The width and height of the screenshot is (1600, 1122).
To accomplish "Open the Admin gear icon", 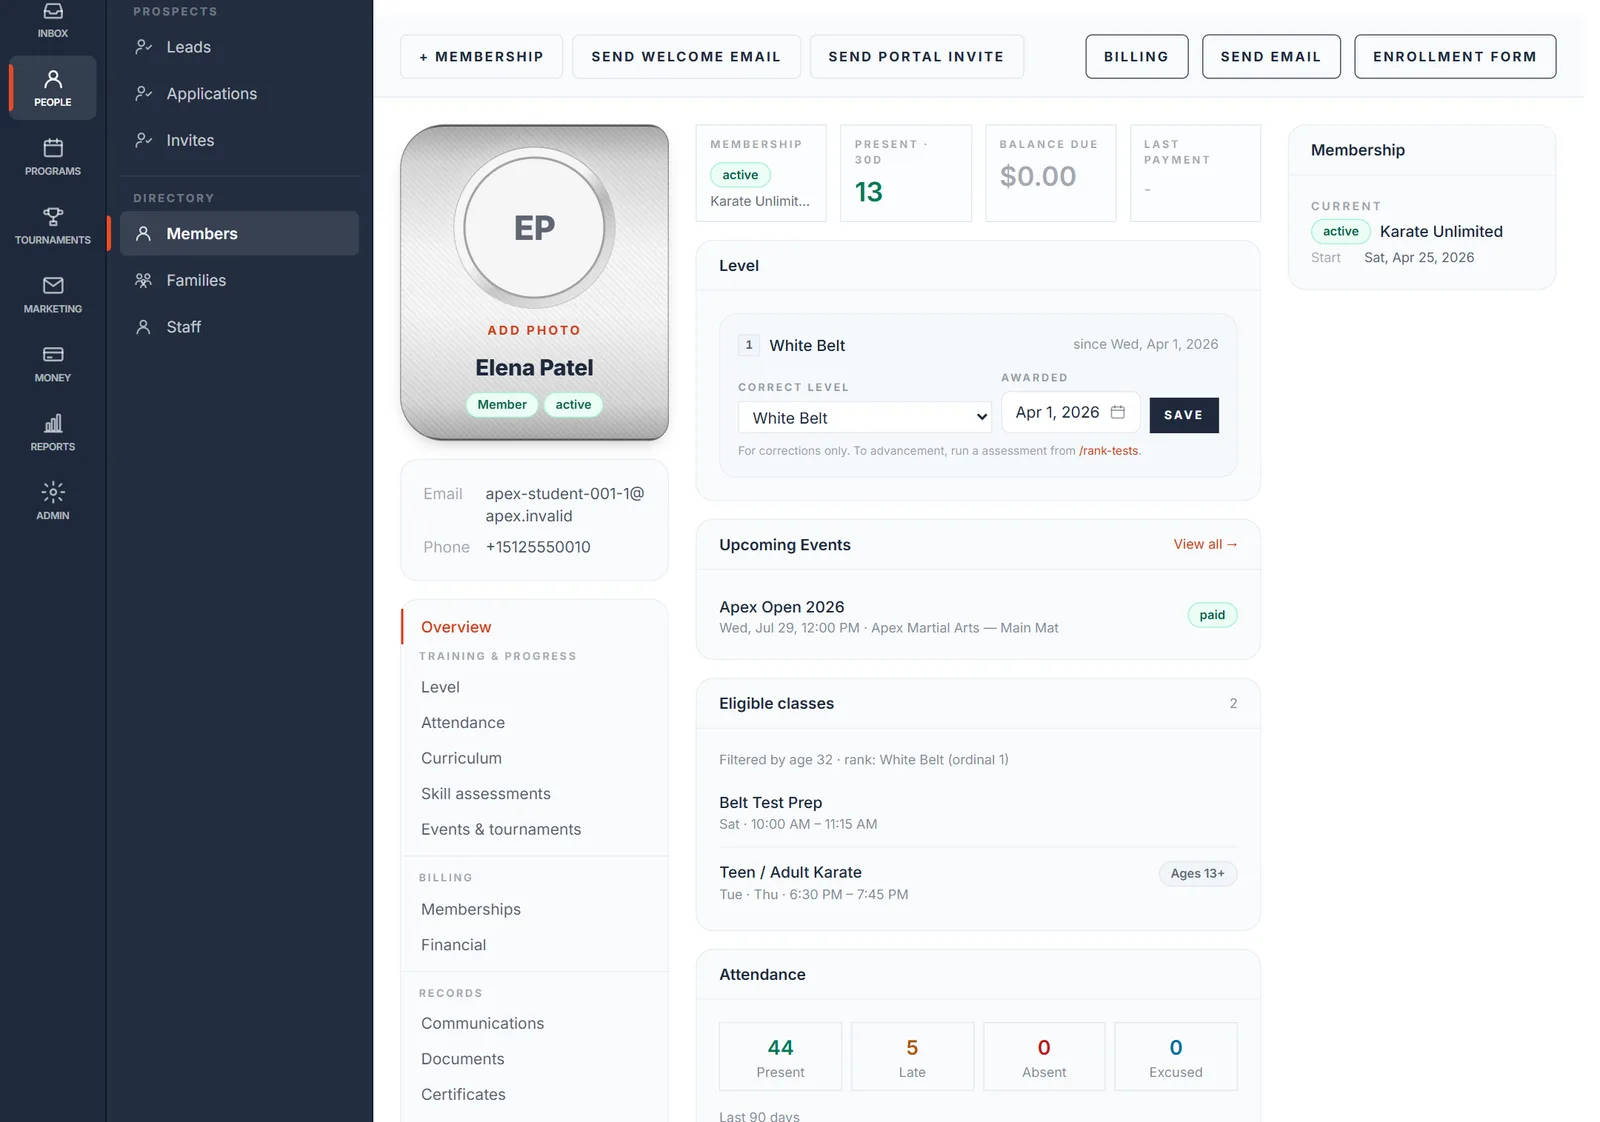I will [53, 492].
